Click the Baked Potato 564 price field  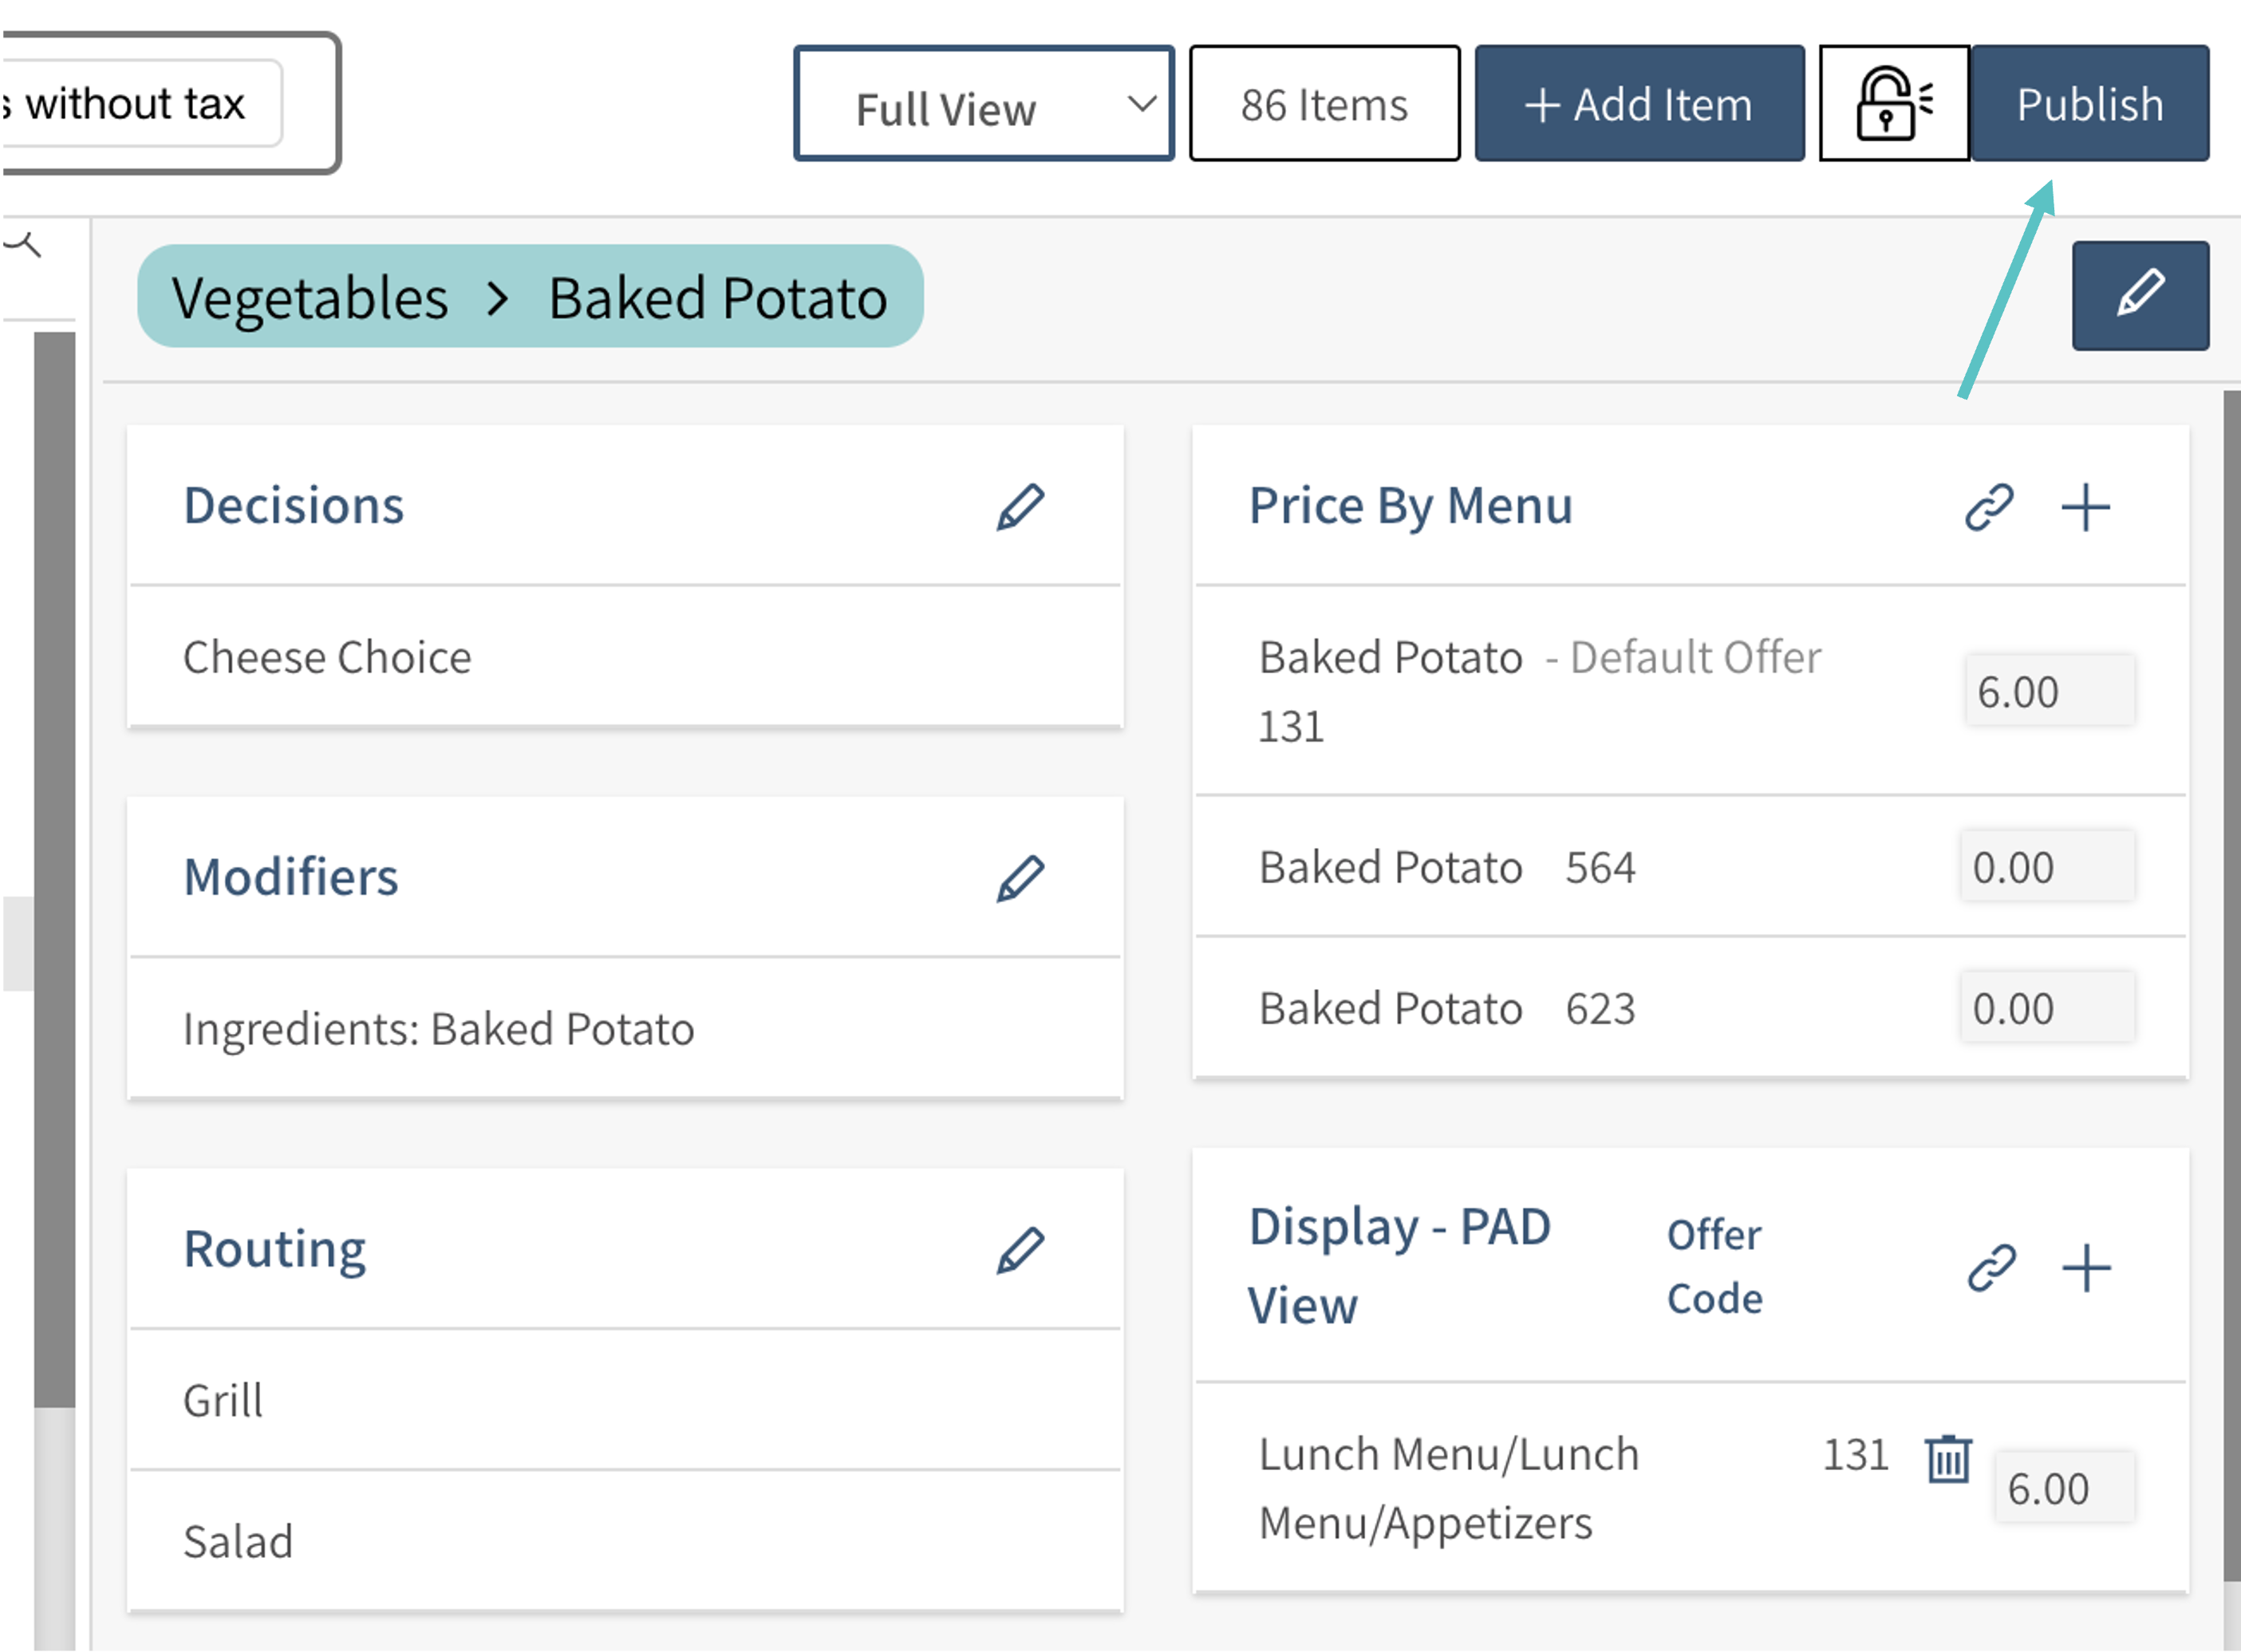click(x=2046, y=867)
